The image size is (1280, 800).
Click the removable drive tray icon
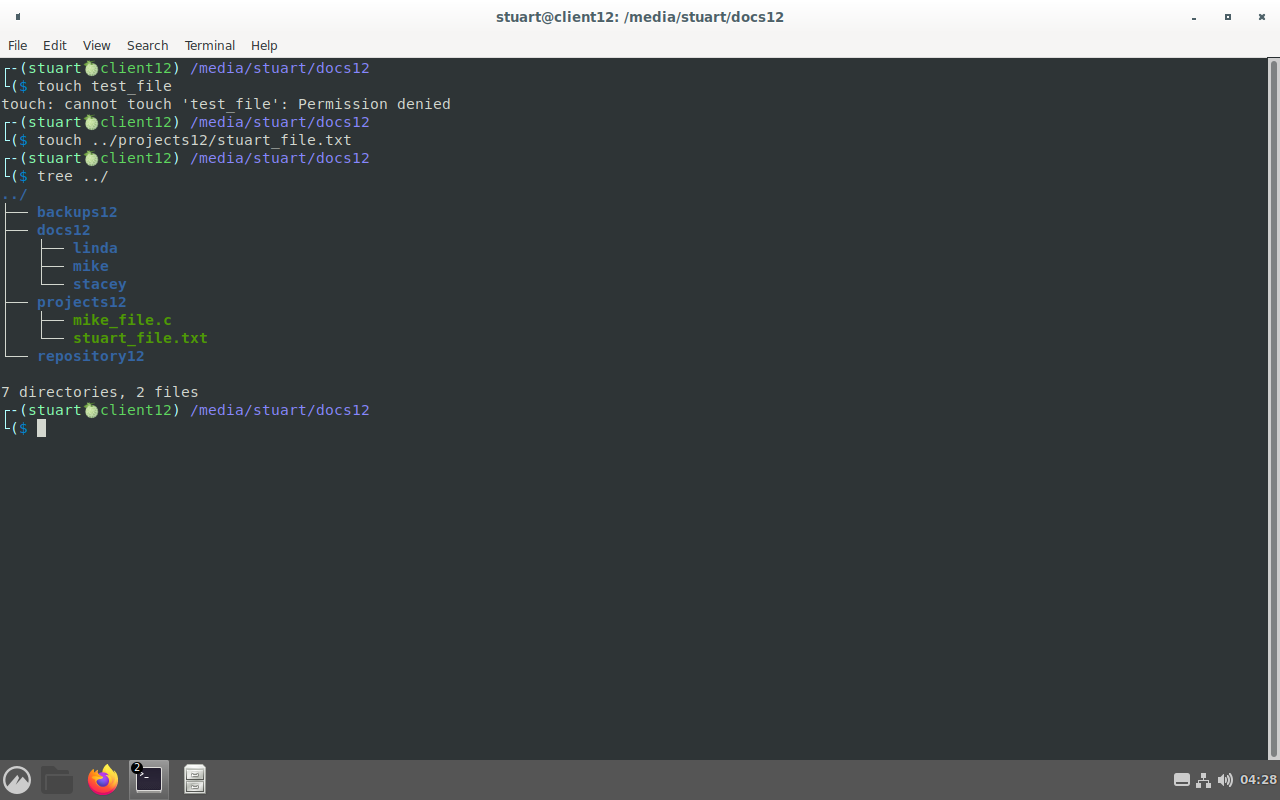[x=1181, y=780]
